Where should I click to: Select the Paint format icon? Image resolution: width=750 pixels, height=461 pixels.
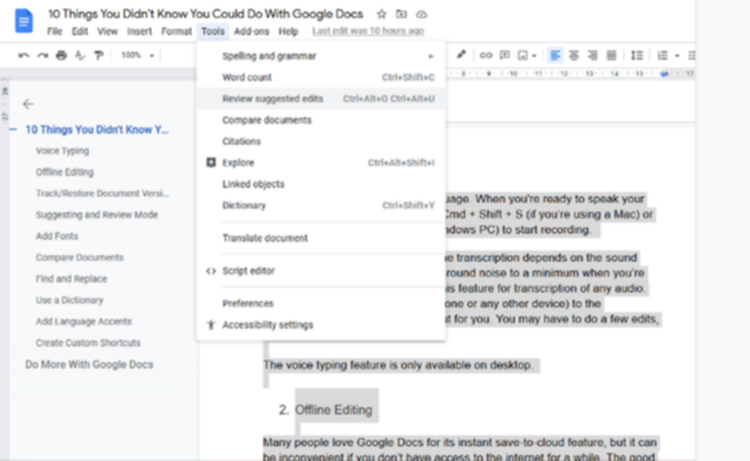coord(99,55)
